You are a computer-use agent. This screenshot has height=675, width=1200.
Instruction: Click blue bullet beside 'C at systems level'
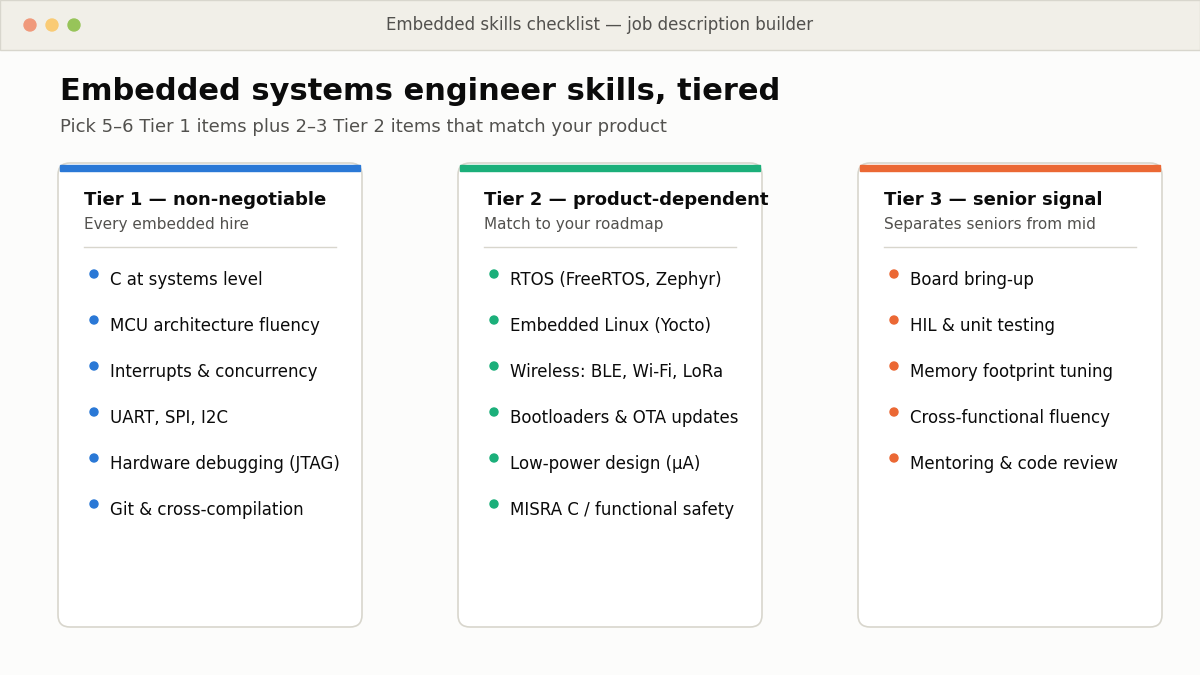pos(94,274)
